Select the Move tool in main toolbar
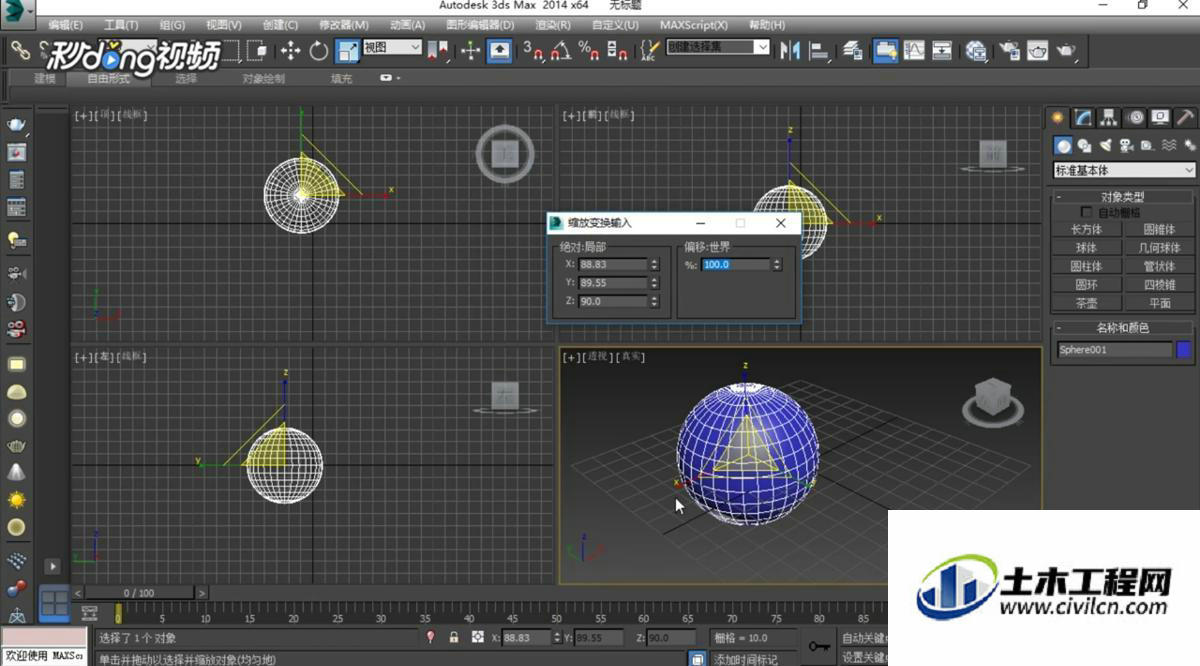Image resolution: width=1200 pixels, height=666 pixels. (290, 50)
